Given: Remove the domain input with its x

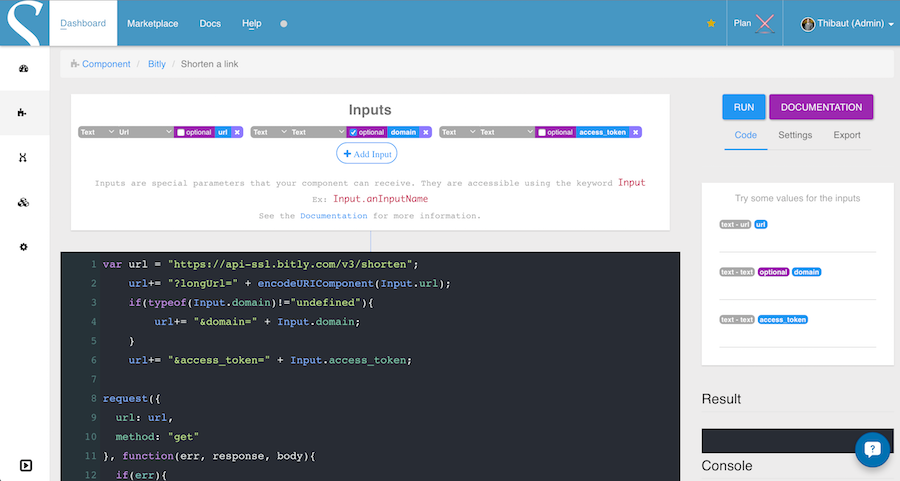Looking at the screenshot, I should click(425, 132).
